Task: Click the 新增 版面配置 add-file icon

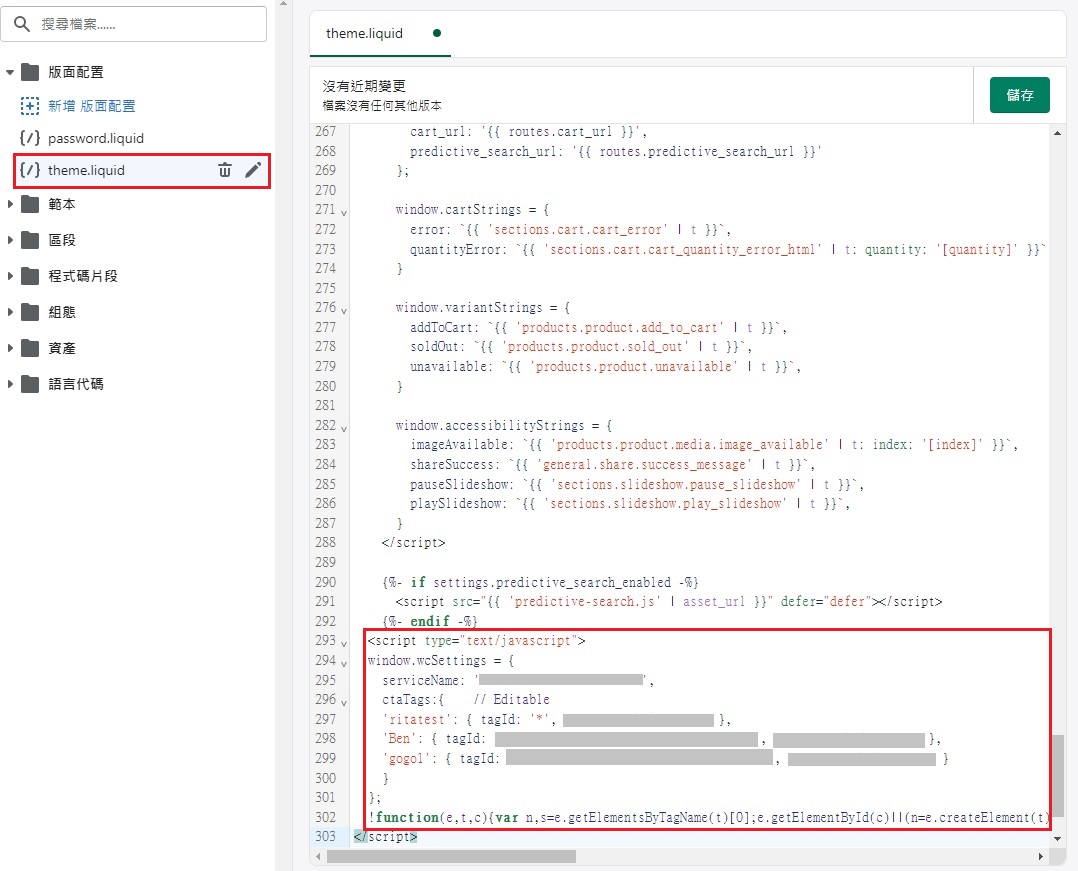Action: click(x=30, y=106)
